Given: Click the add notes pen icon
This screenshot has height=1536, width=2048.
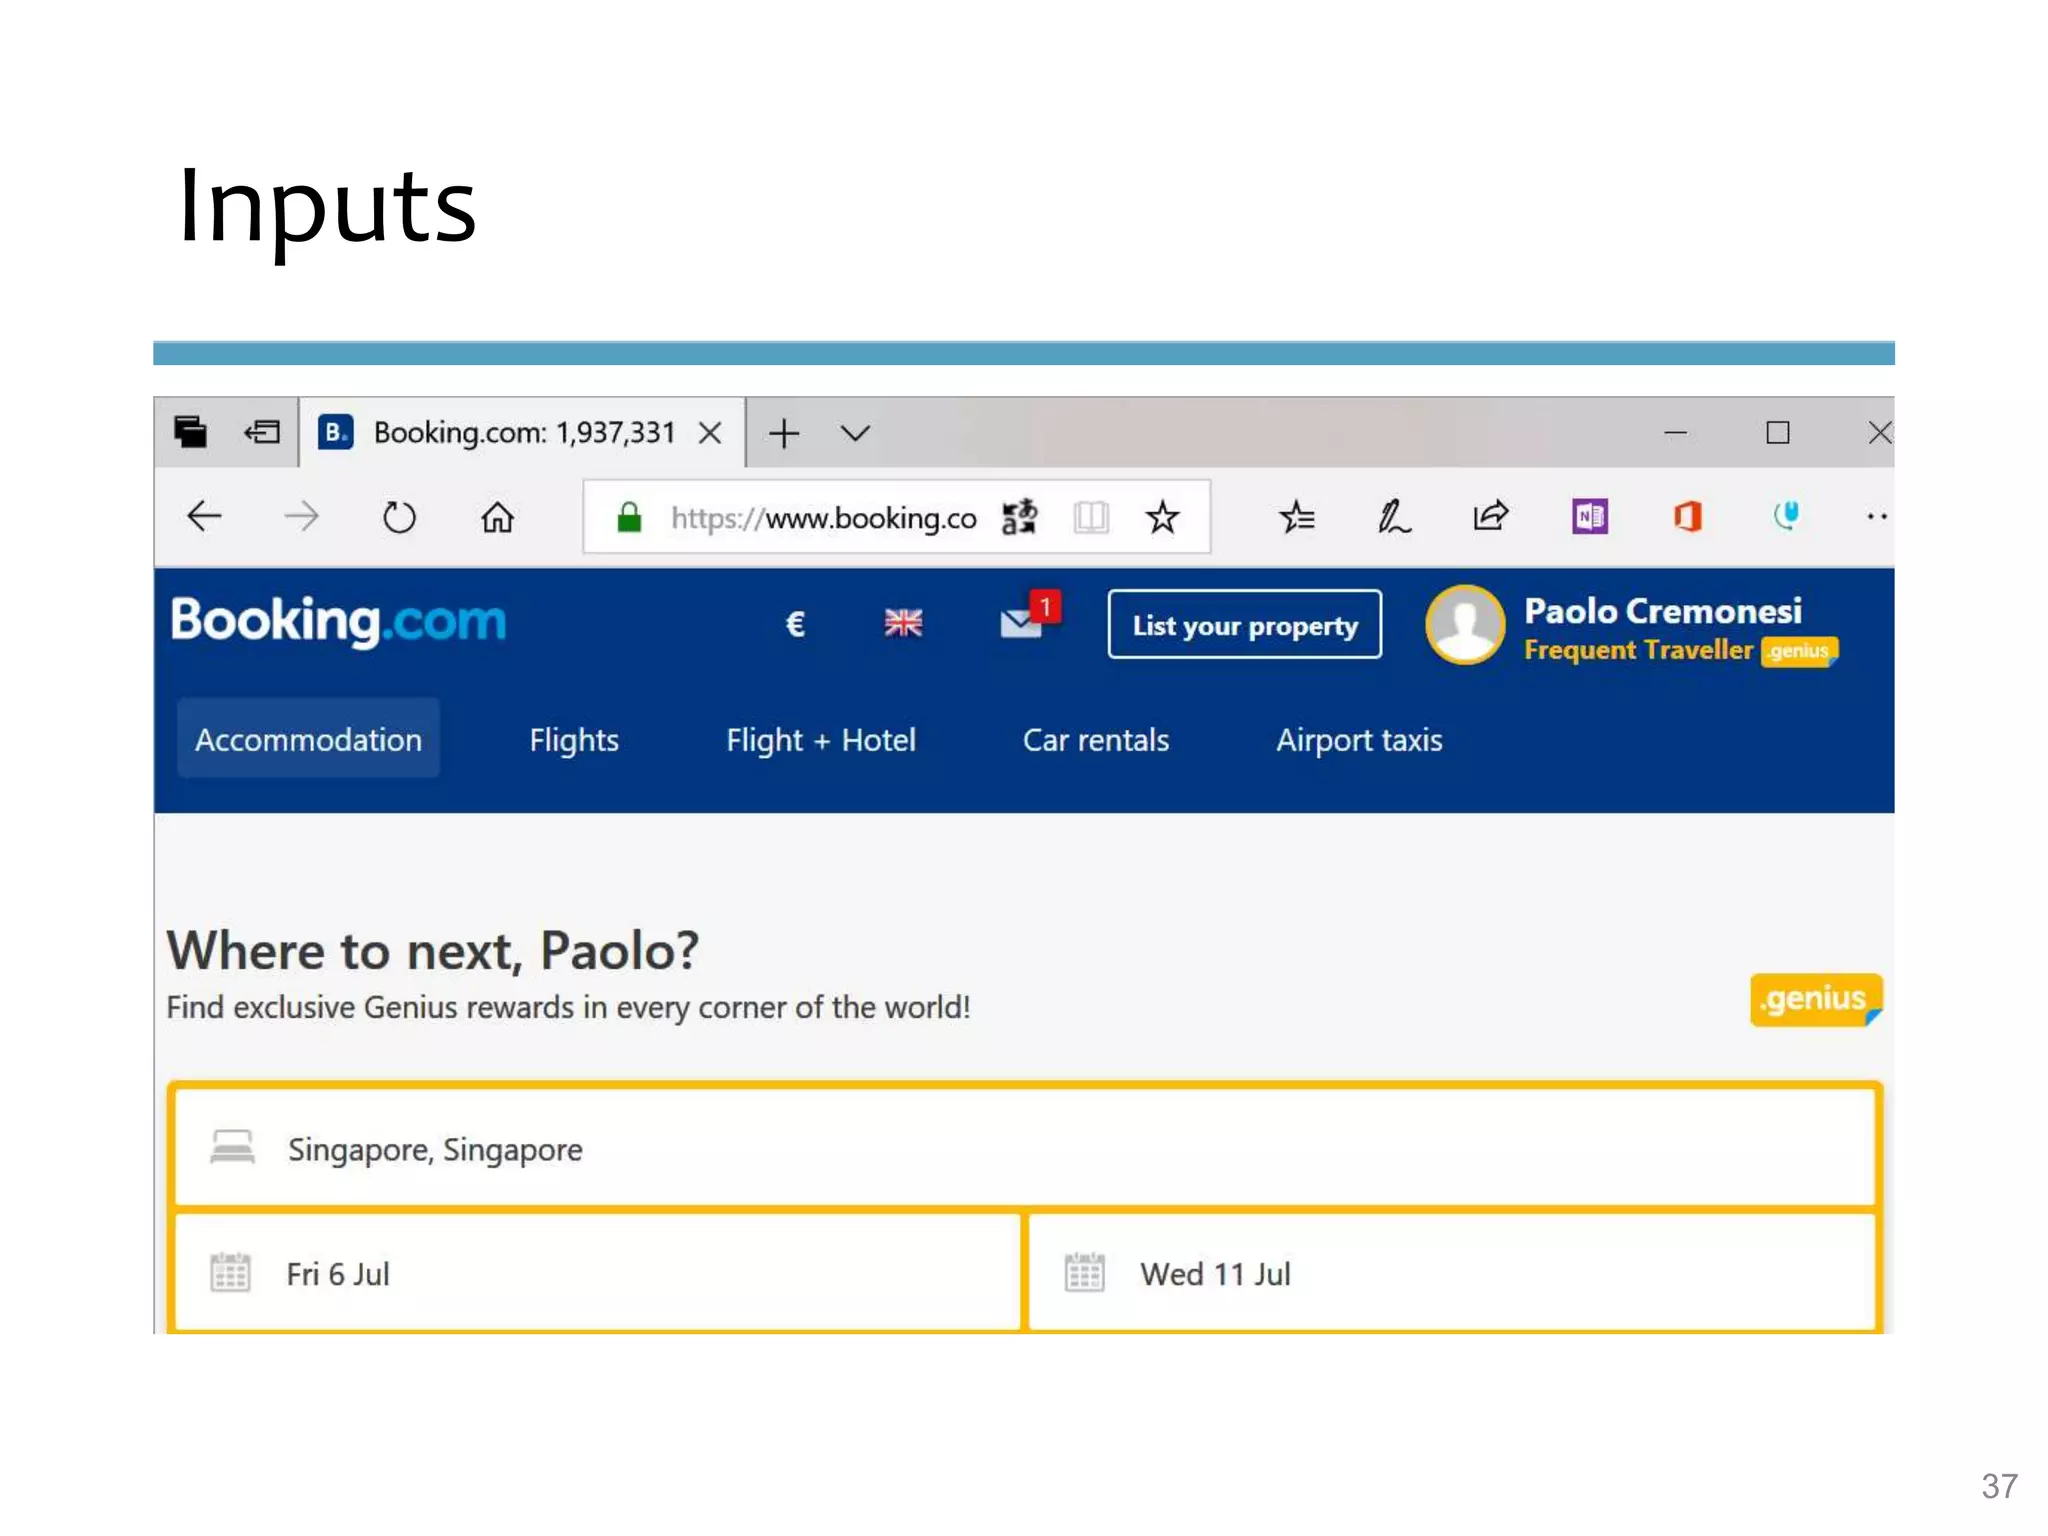Looking at the screenshot, I should click(x=1393, y=517).
